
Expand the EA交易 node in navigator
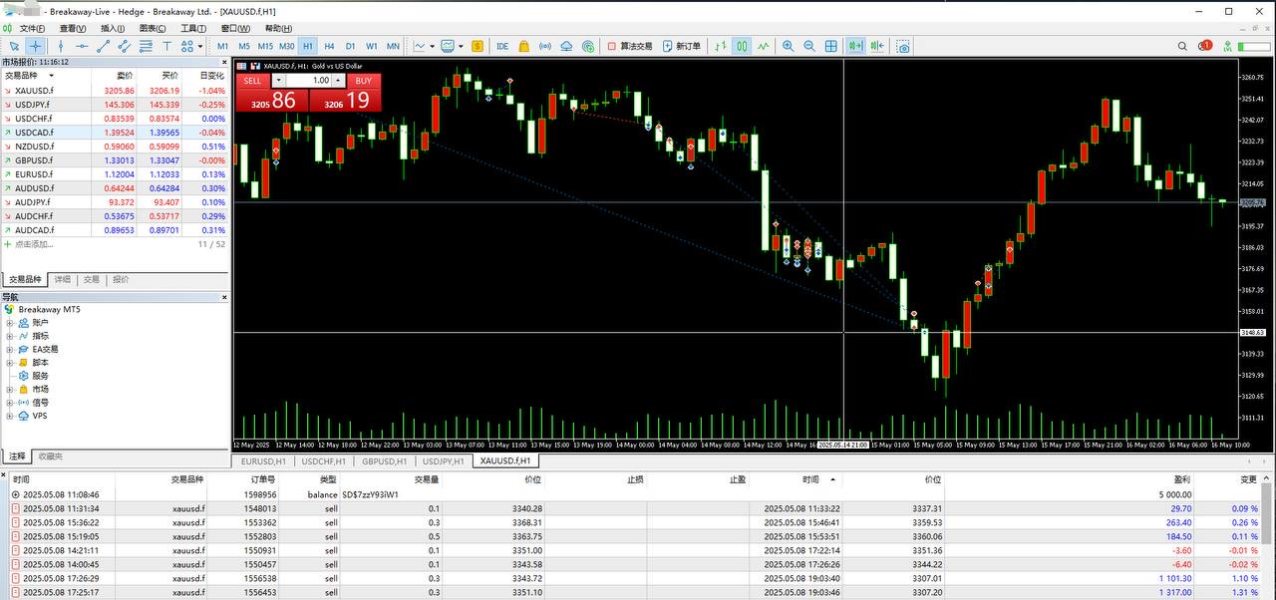point(10,349)
